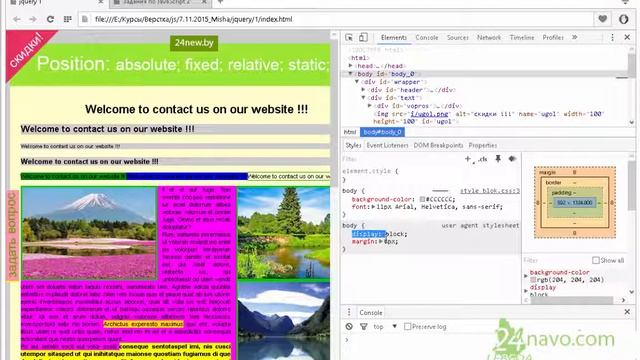This screenshot has height=360, width=640.
Task: Collapse the div#wrapper node
Action: (357, 82)
